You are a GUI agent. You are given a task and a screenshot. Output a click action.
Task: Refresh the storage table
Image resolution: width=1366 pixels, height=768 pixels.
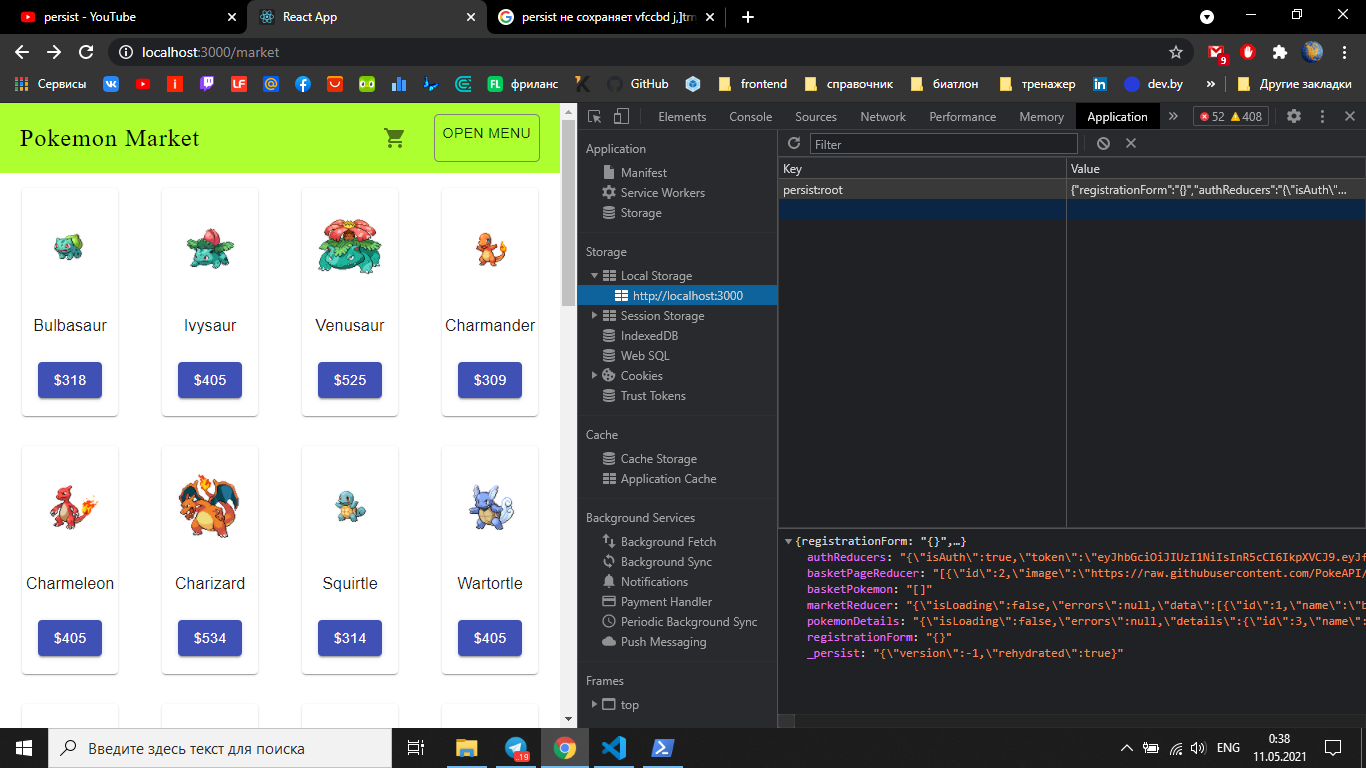(x=794, y=144)
